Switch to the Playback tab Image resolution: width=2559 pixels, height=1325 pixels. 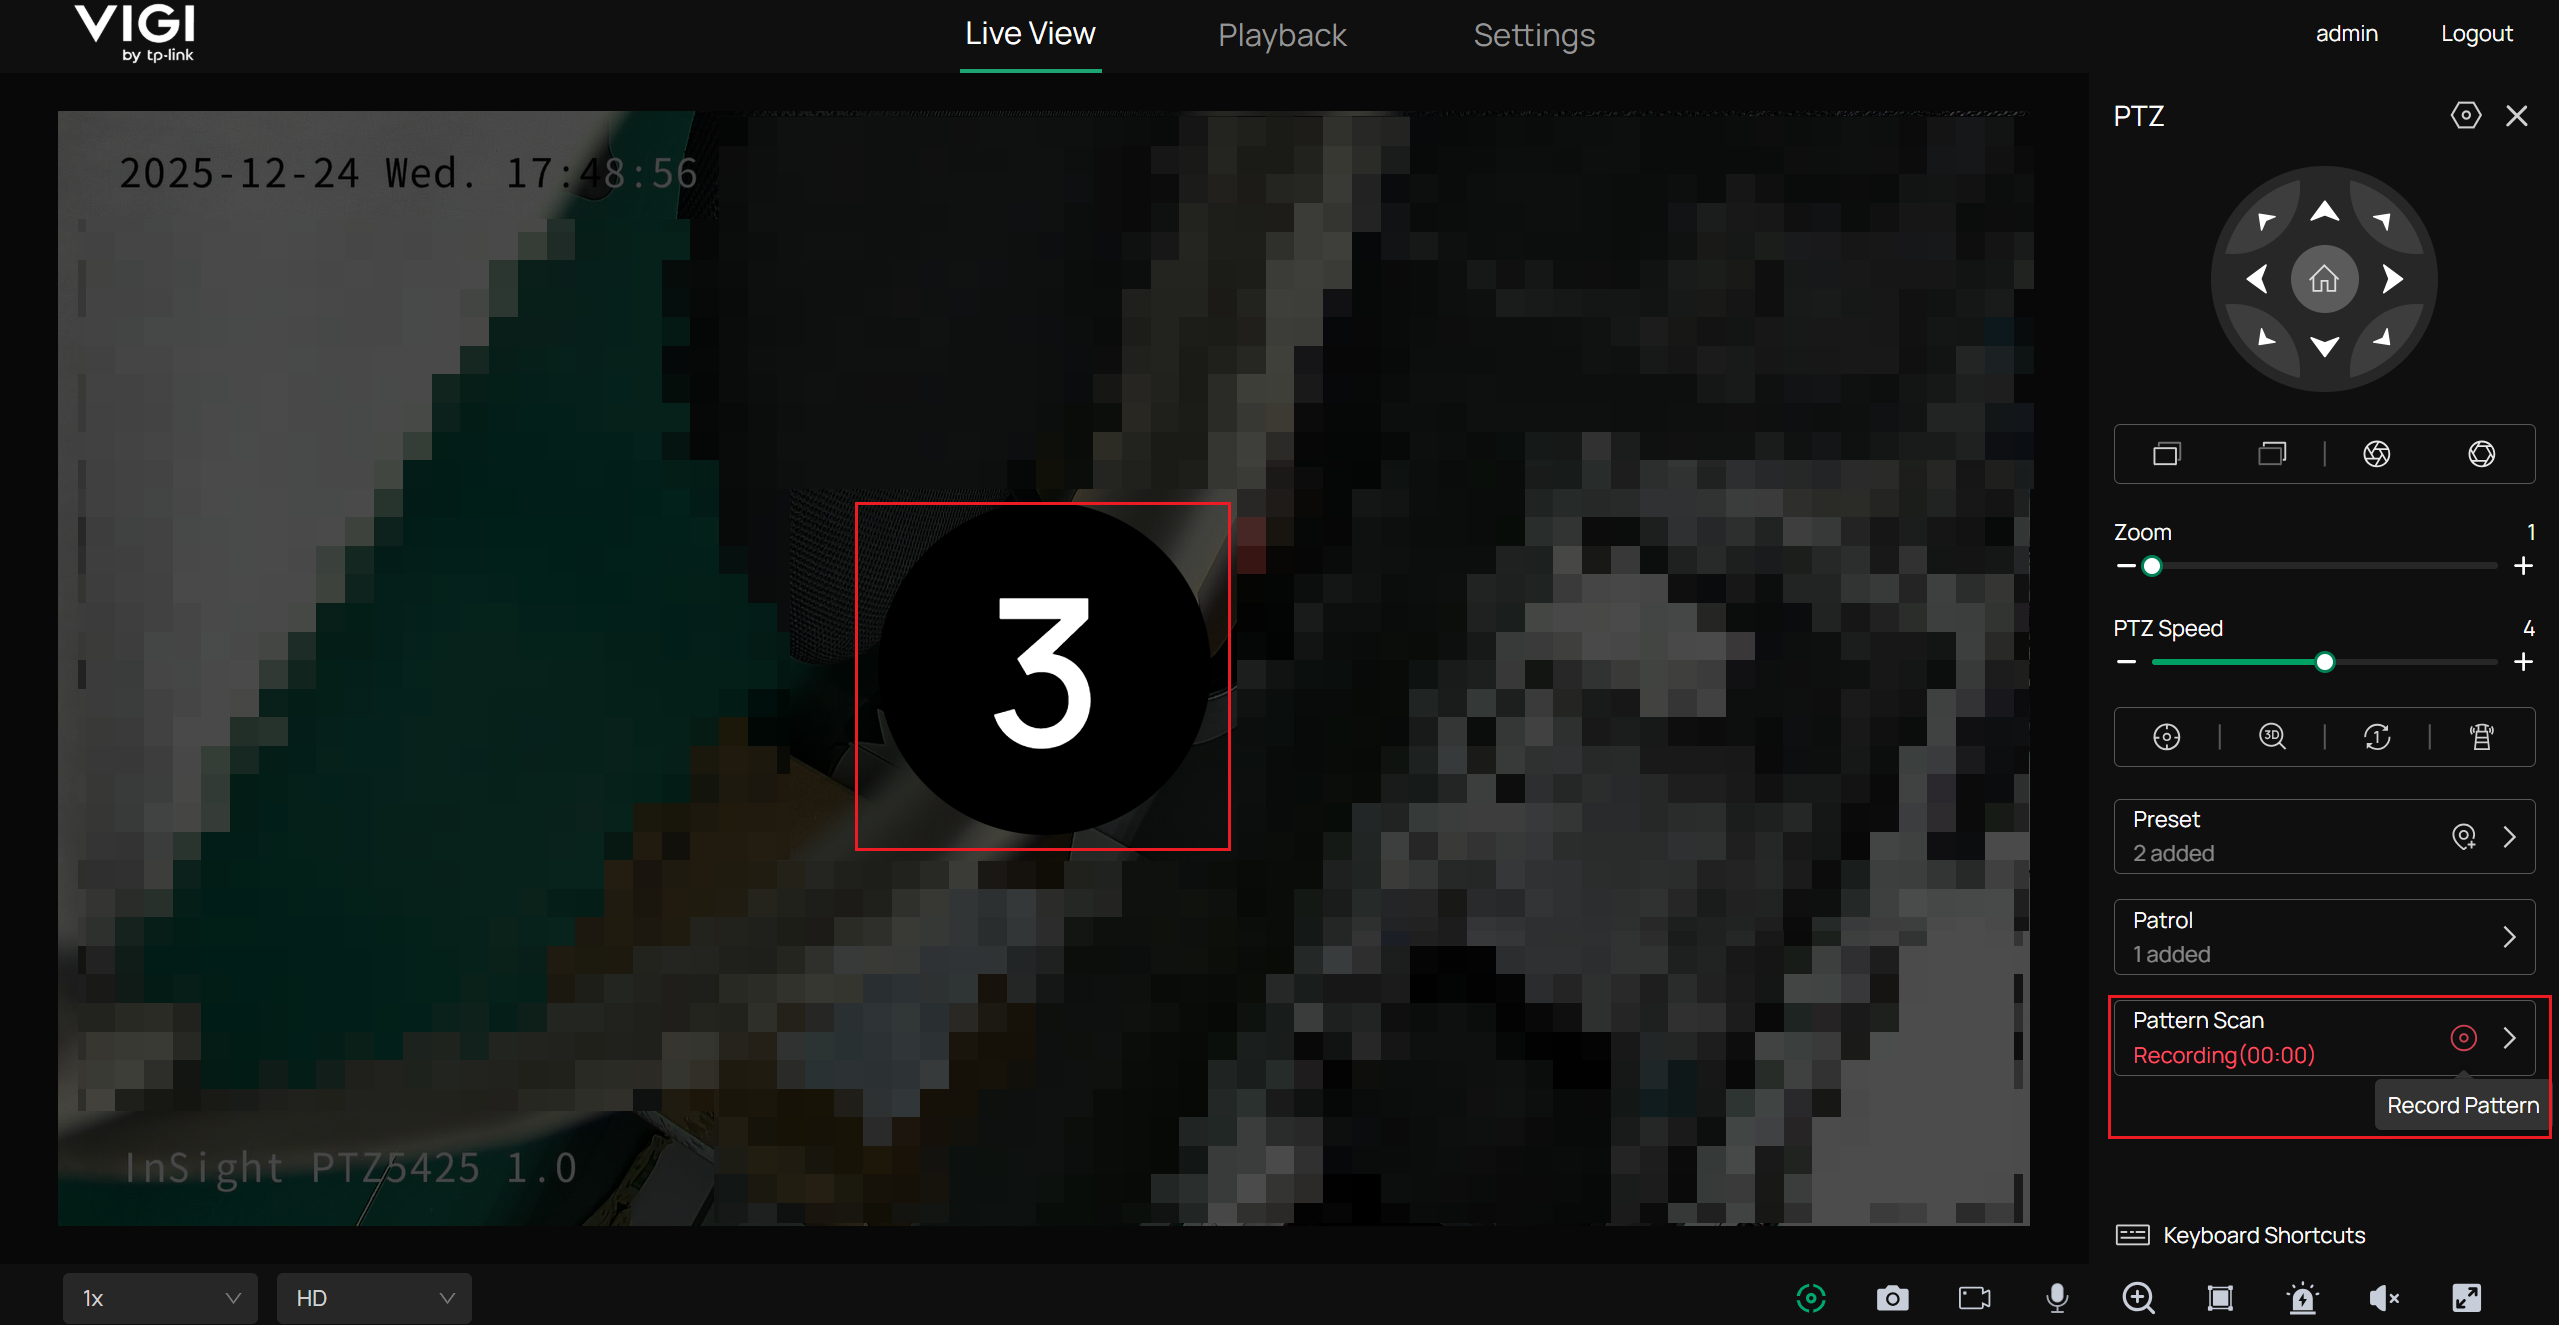click(x=1281, y=35)
